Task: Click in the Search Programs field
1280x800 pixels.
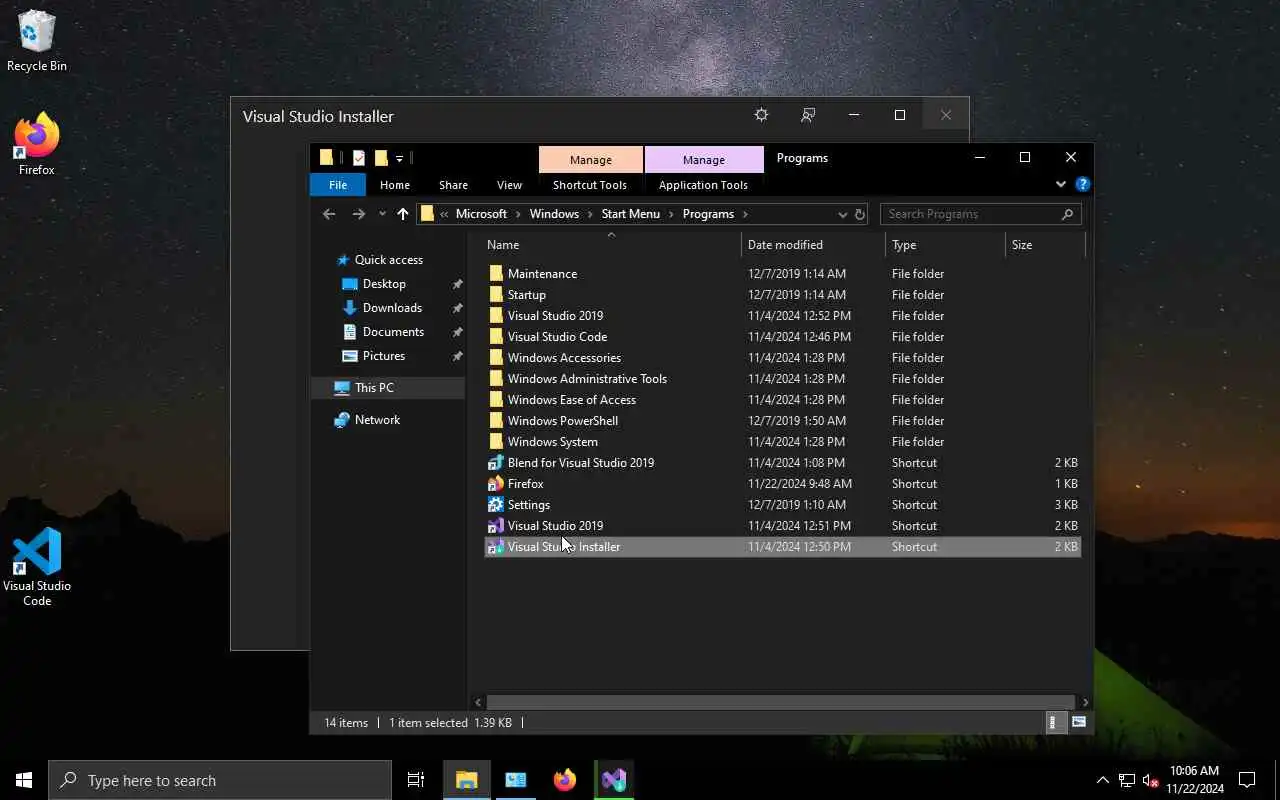Action: pyautogui.click(x=980, y=214)
